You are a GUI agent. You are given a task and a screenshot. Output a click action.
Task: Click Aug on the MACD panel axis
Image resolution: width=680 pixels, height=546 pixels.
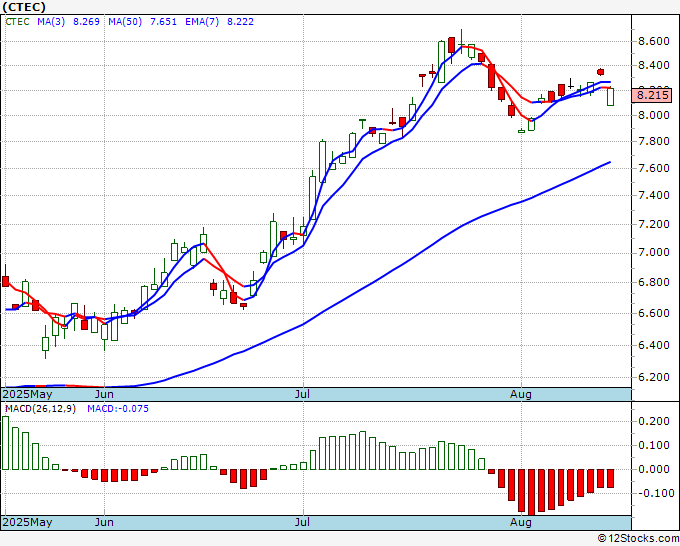tap(520, 522)
